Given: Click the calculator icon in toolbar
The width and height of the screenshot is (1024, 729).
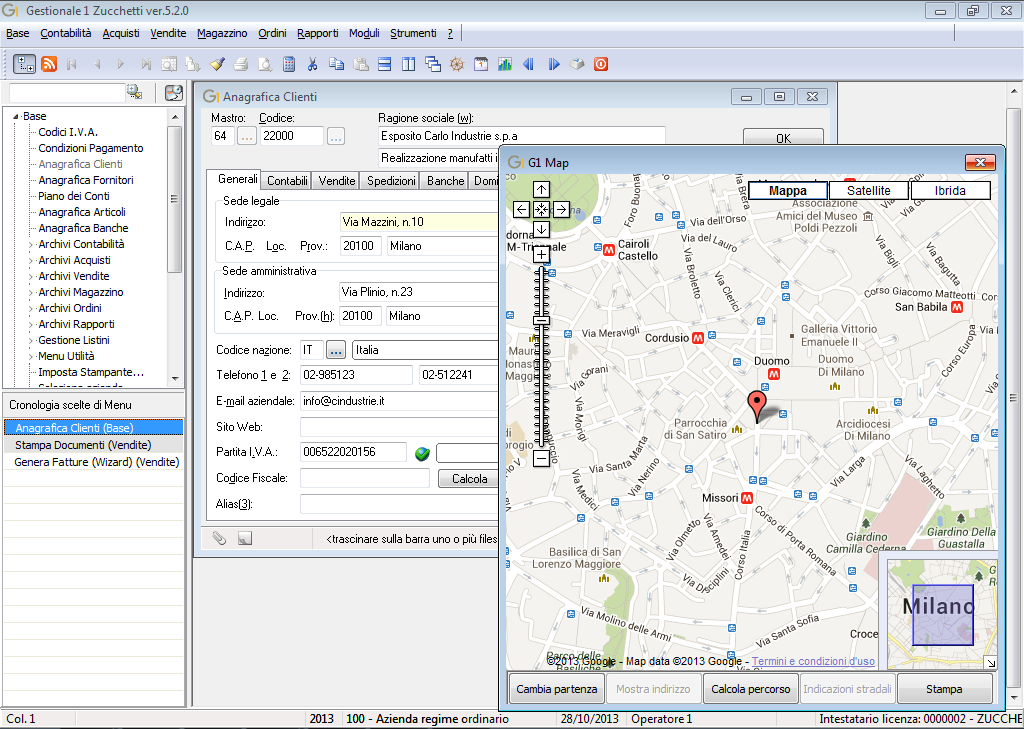Looking at the screenshot, I should [x=289, y=64].
